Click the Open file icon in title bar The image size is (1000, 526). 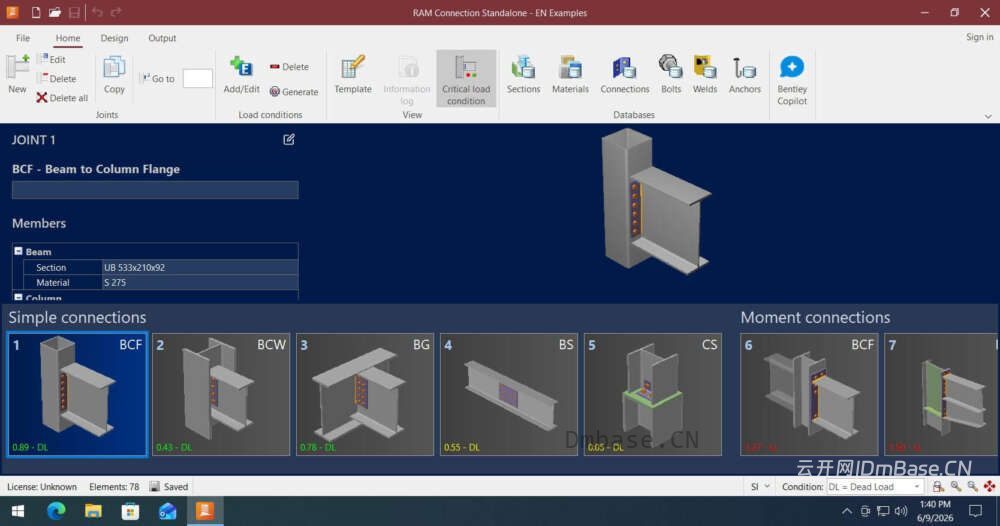55,12
